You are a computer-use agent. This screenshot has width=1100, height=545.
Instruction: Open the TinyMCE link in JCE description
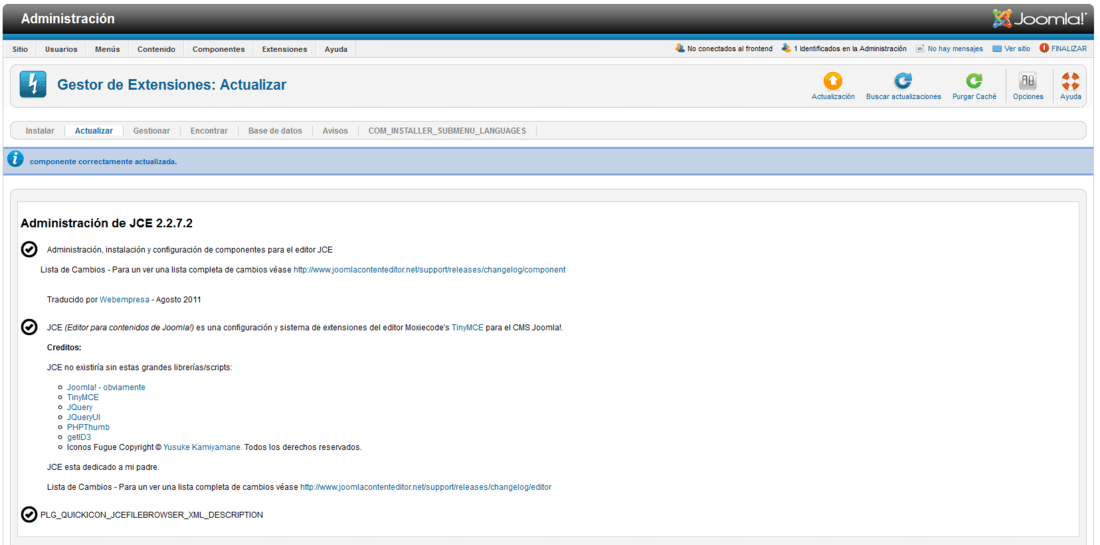coord(467,328)
